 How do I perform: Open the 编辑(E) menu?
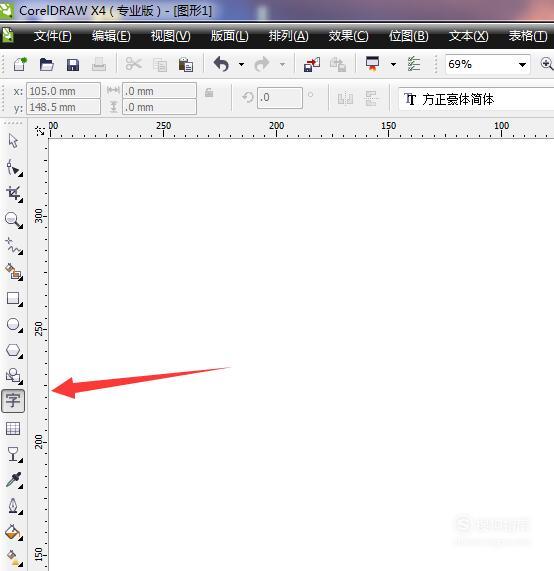111,36
